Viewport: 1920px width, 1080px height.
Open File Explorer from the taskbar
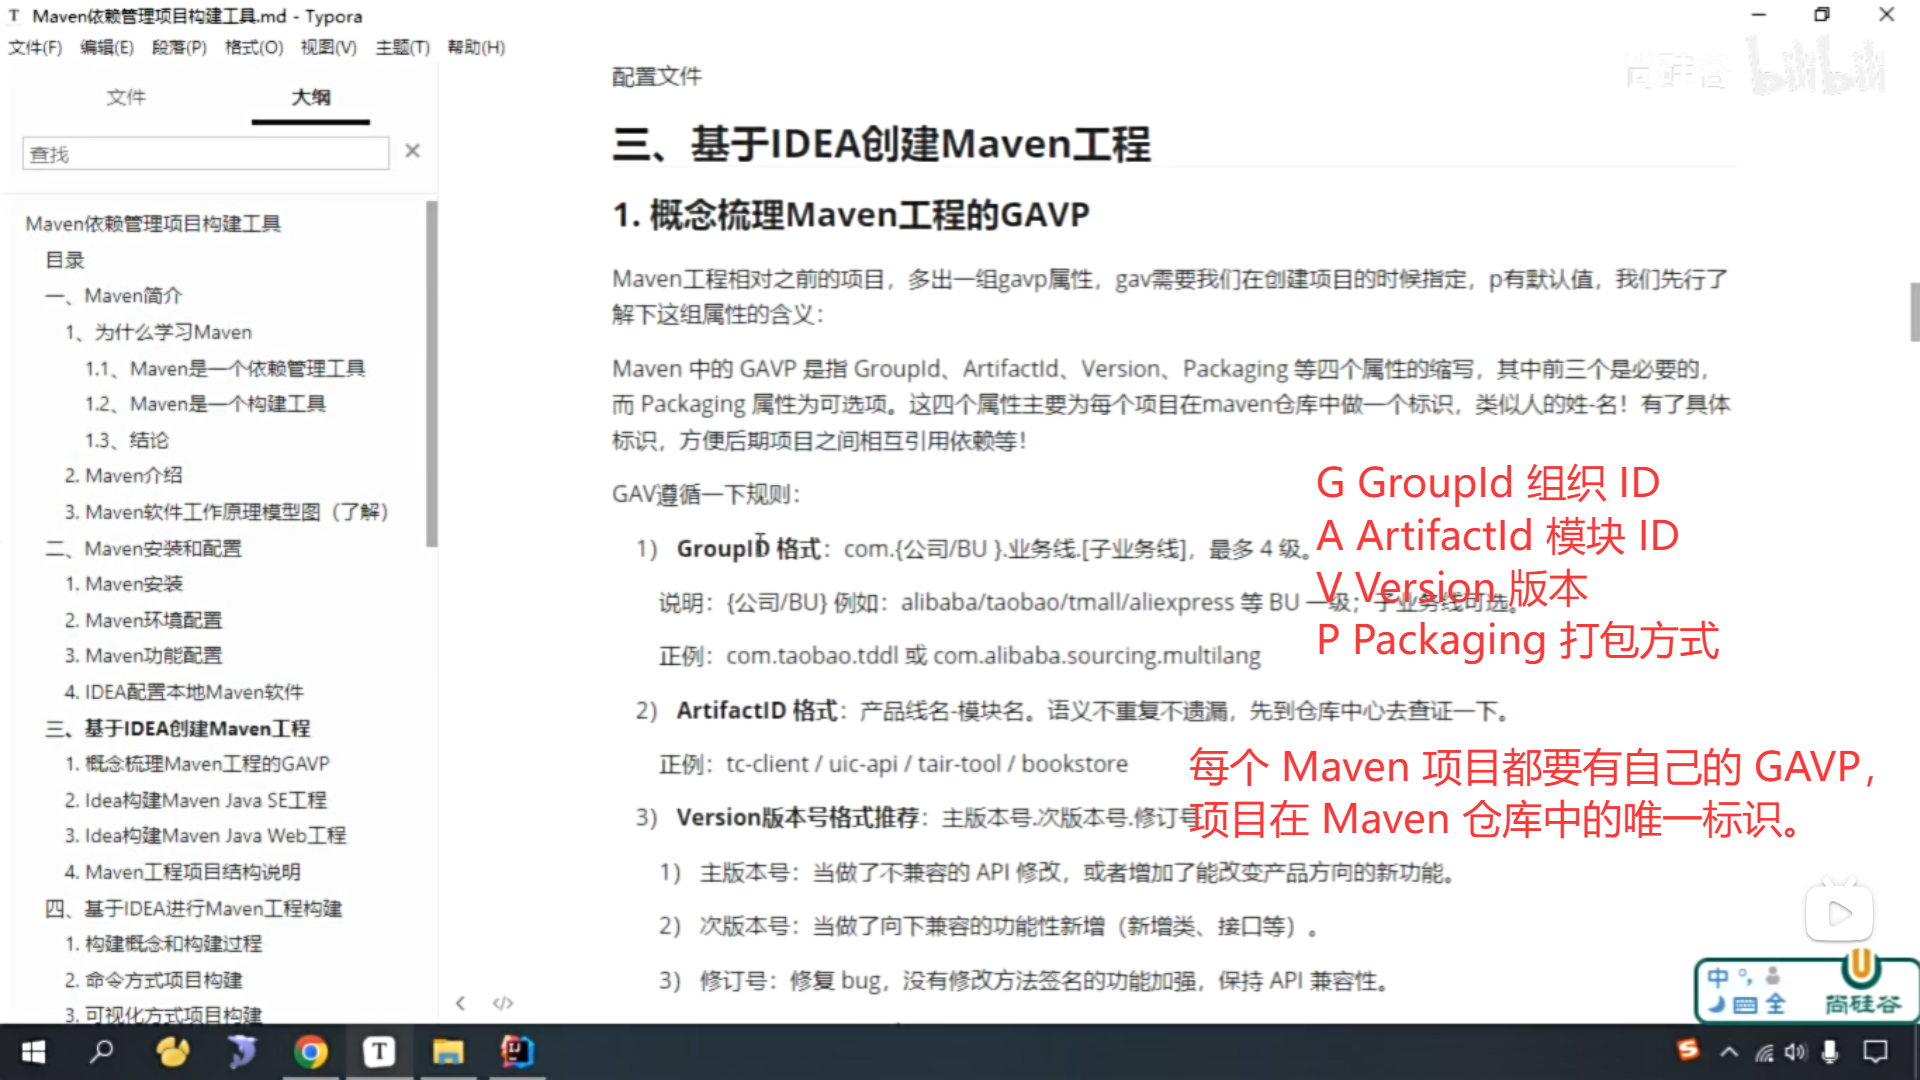click(447, 1051)
